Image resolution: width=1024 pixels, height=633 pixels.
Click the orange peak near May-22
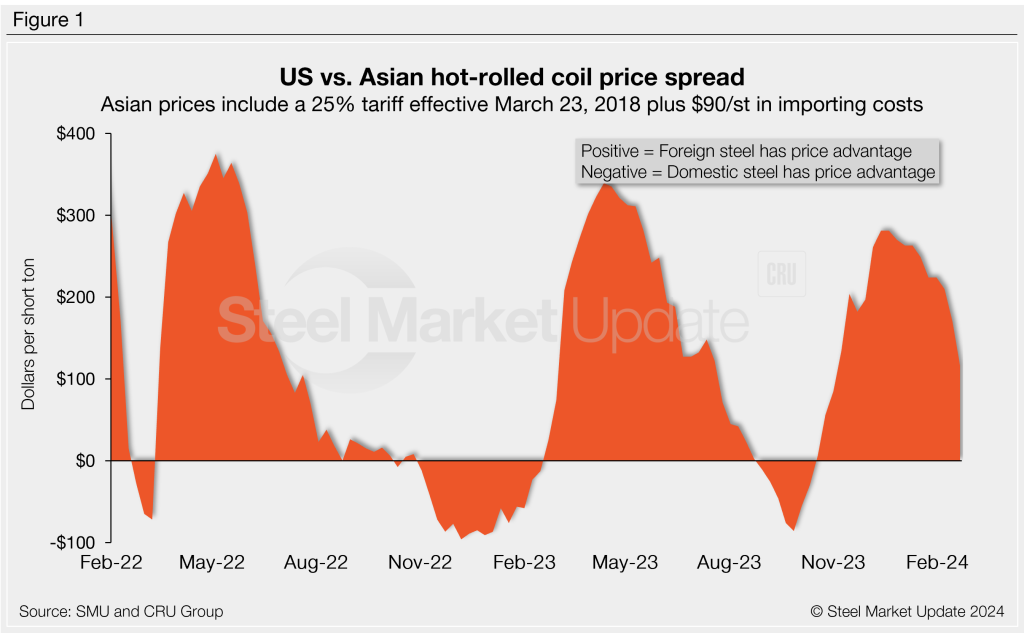[216, 160]
